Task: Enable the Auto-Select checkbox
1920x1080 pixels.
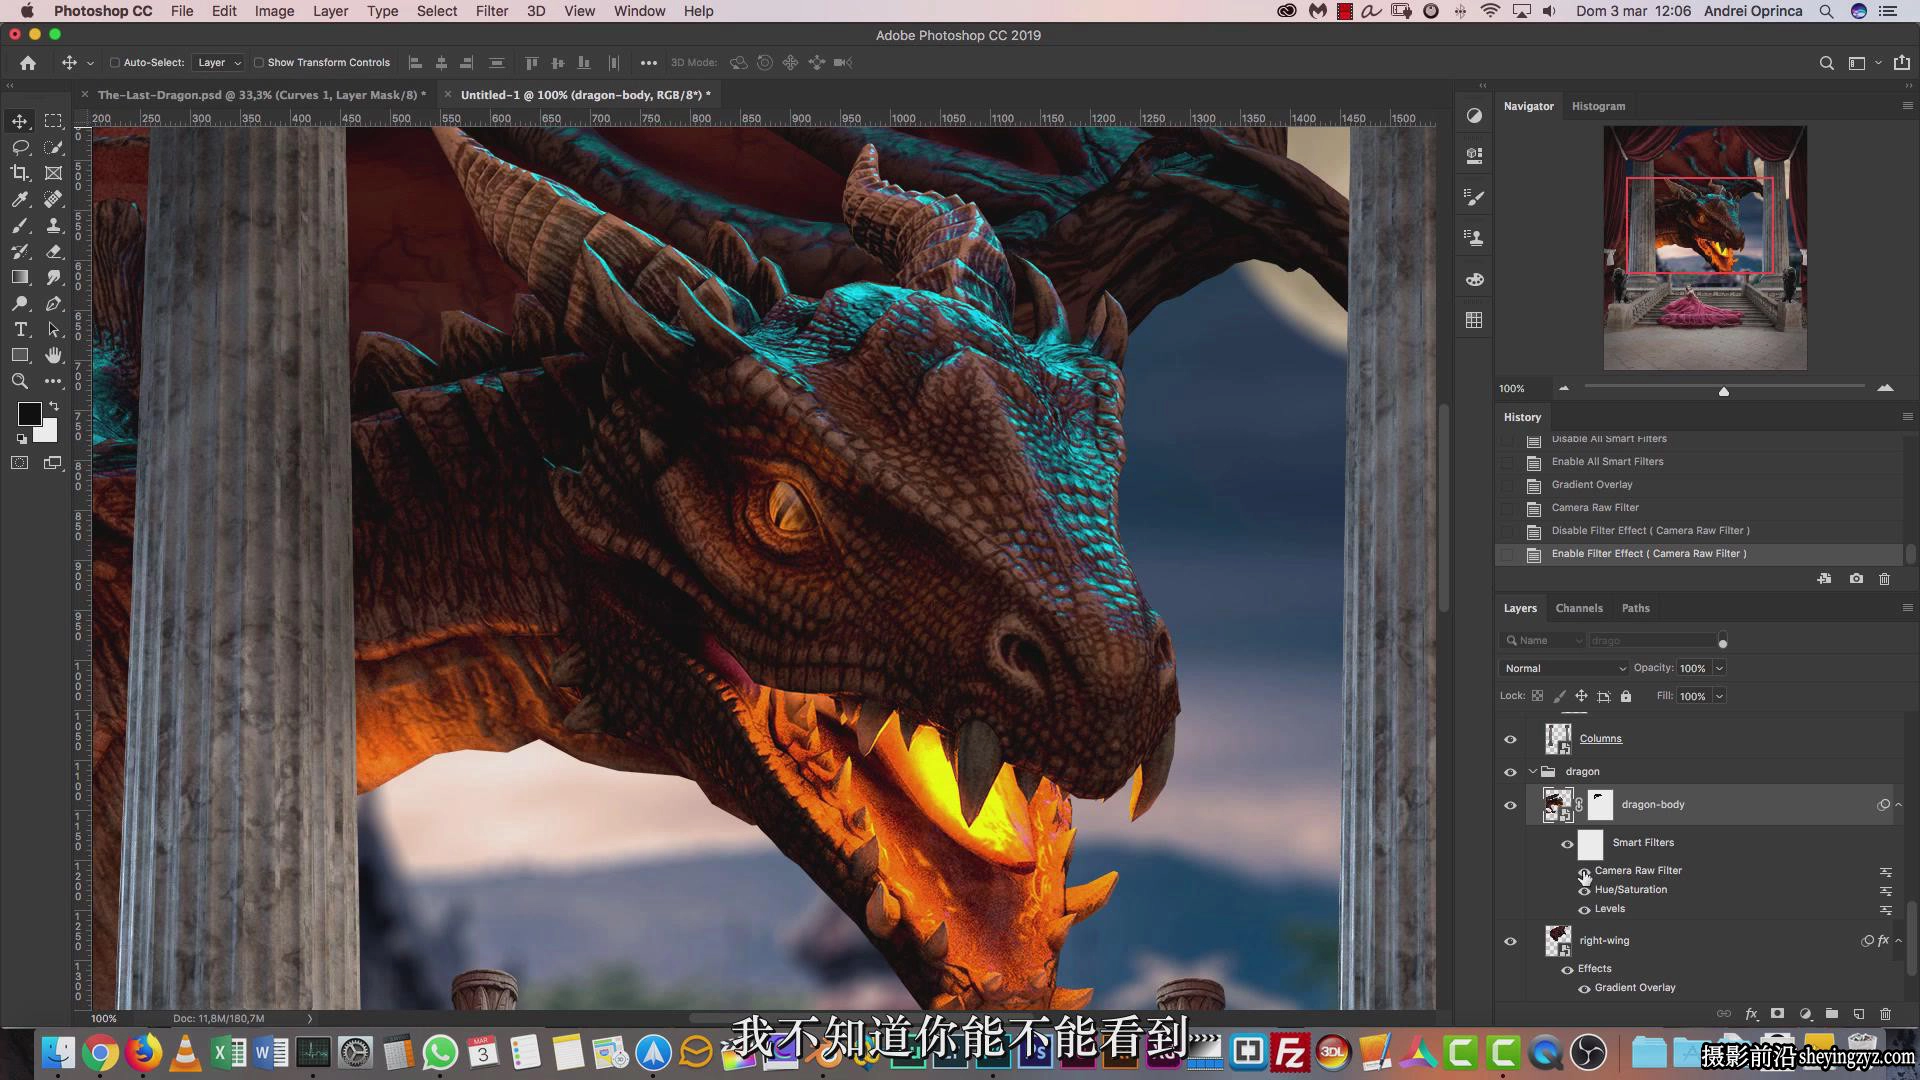Action: click(115, 63)
